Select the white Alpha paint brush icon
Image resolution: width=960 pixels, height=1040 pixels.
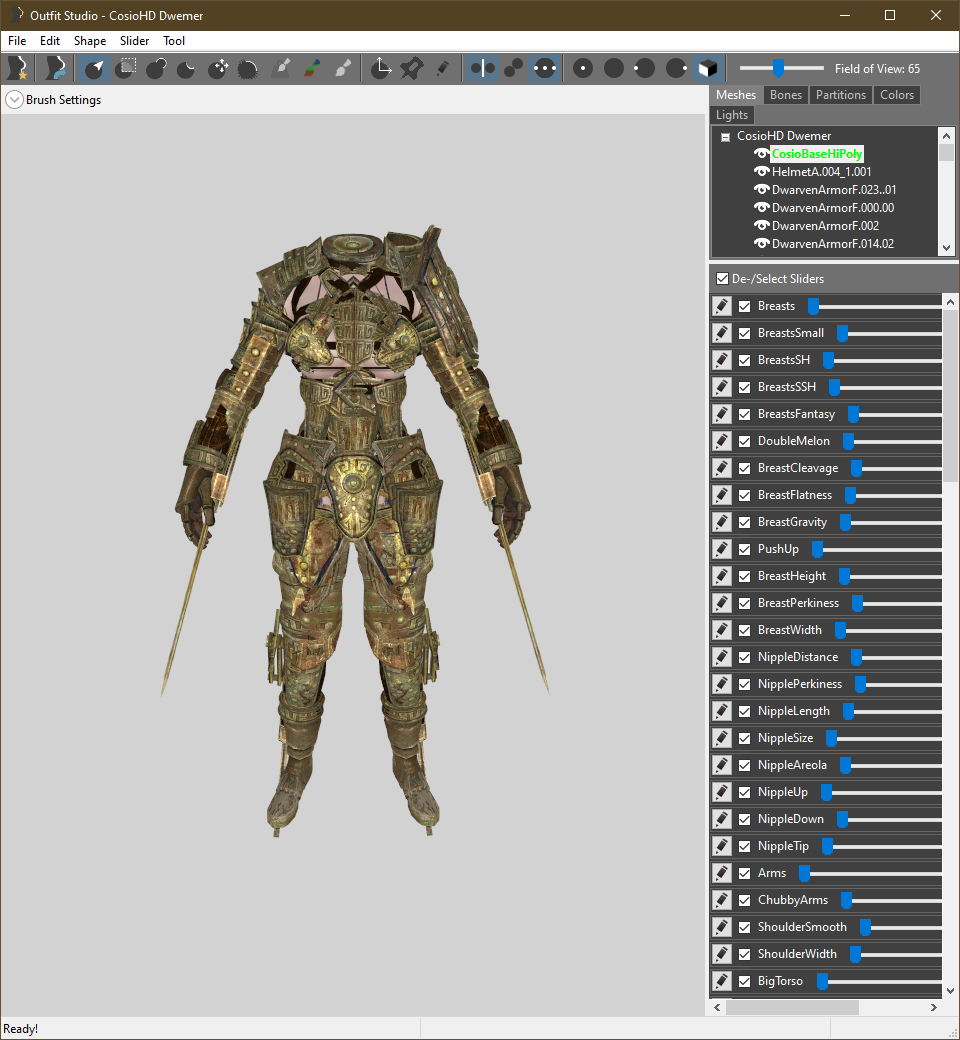(x=343, y=68)
